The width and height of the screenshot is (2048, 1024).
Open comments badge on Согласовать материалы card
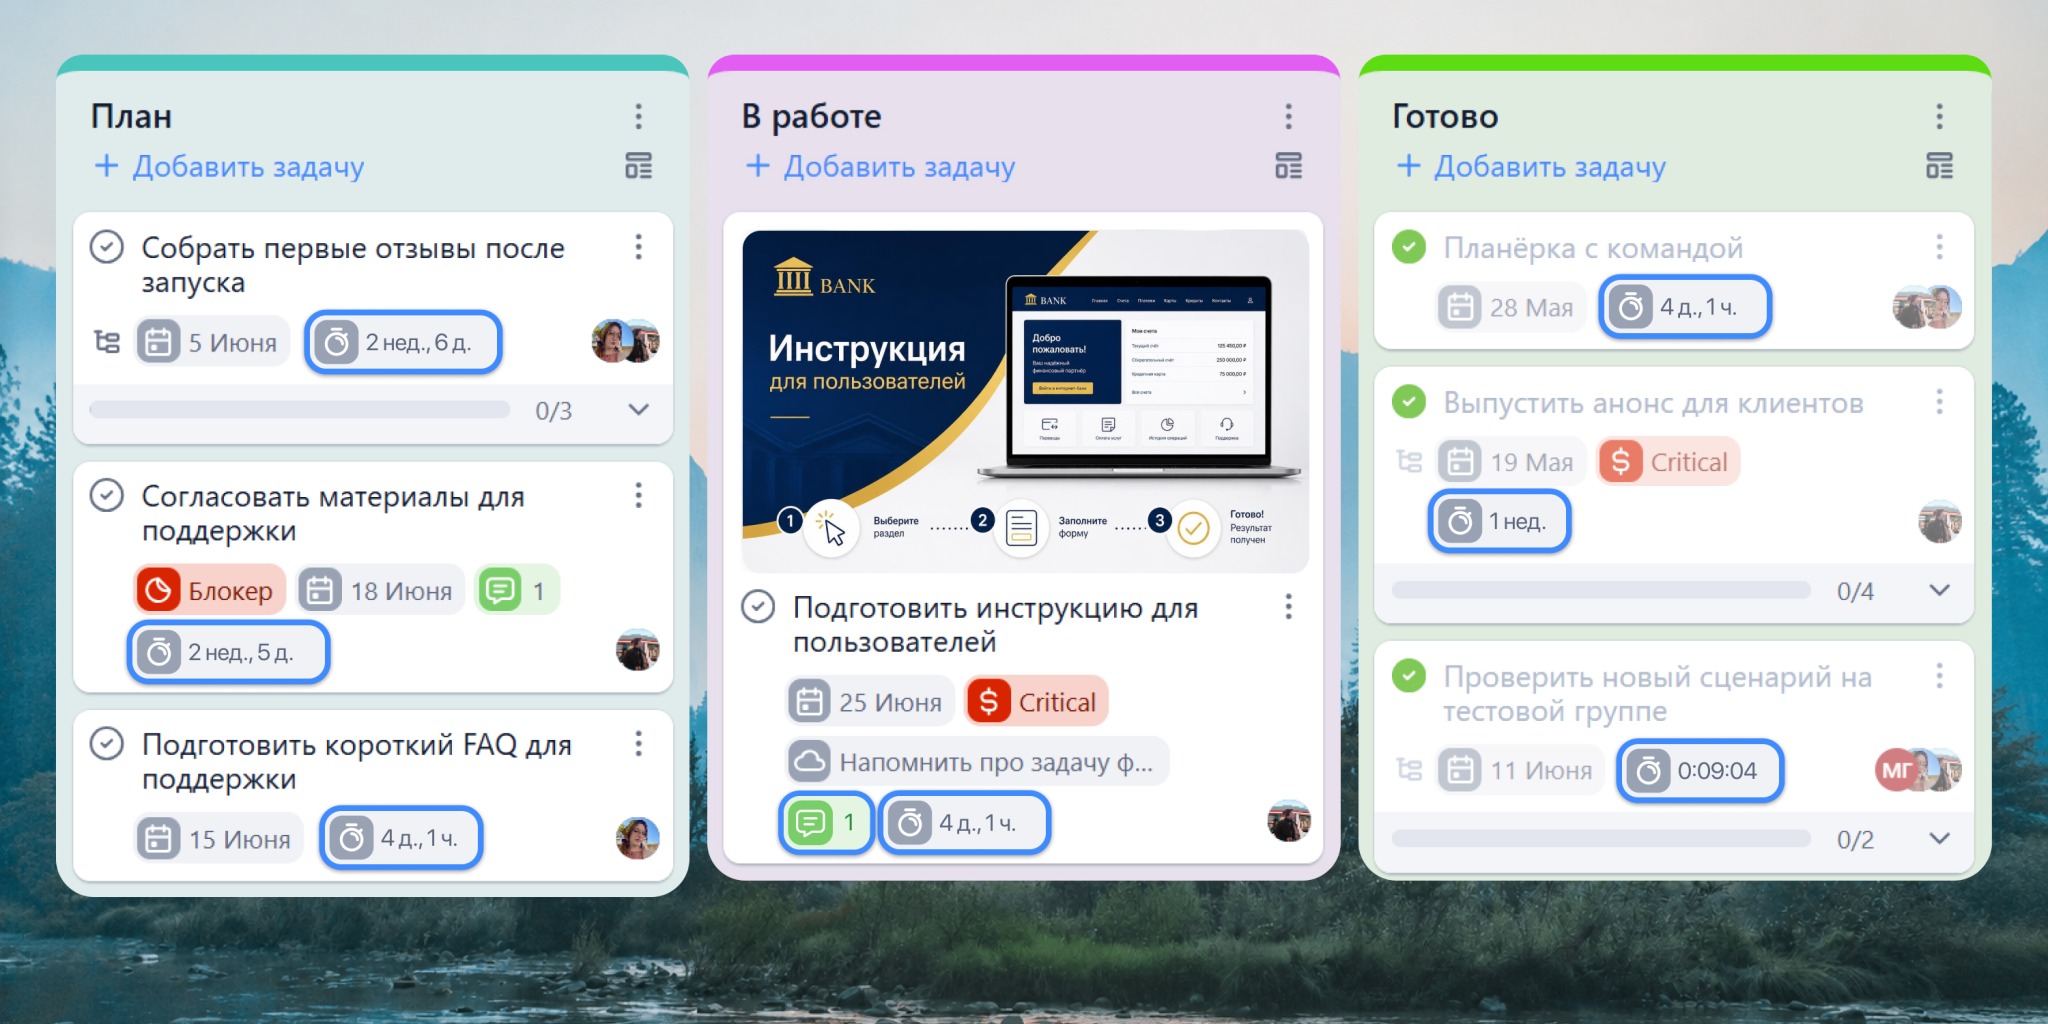click(x=517, y=590)
